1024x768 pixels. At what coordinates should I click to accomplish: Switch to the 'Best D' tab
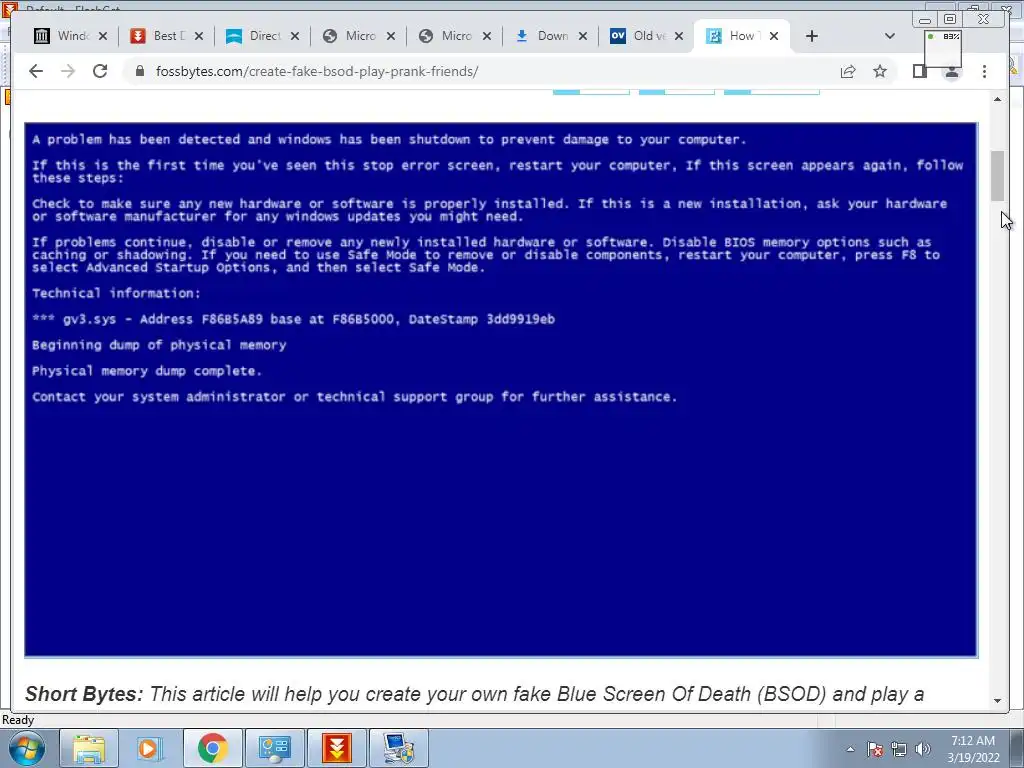159,36
